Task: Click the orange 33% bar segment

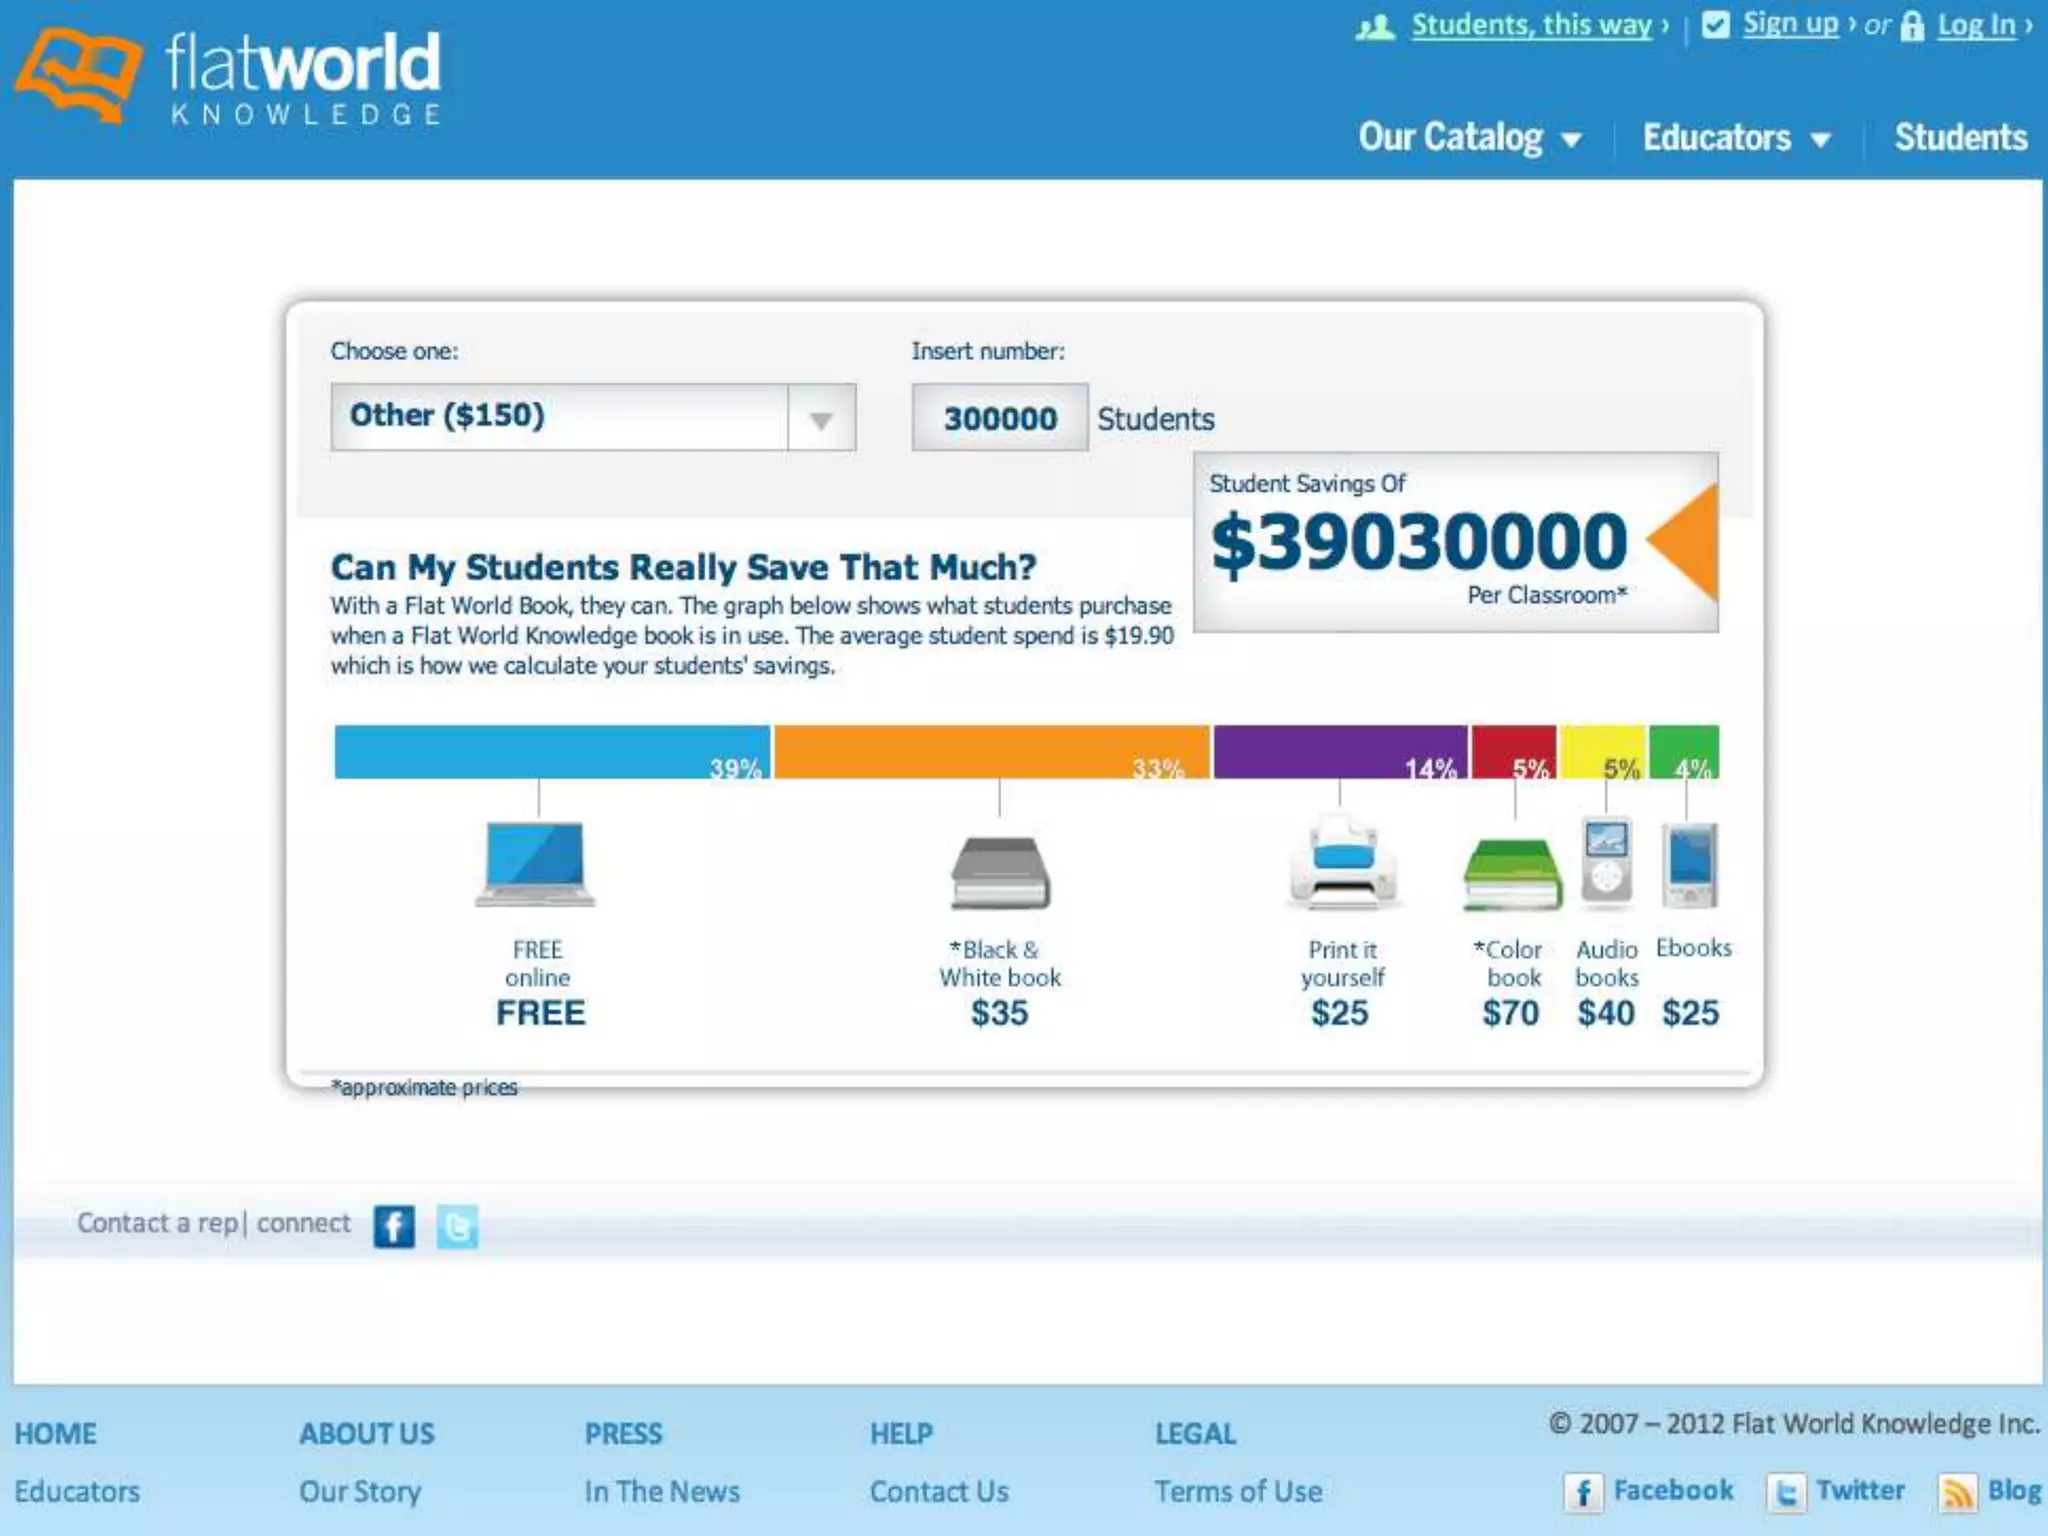Action: [x=990, y=751]
